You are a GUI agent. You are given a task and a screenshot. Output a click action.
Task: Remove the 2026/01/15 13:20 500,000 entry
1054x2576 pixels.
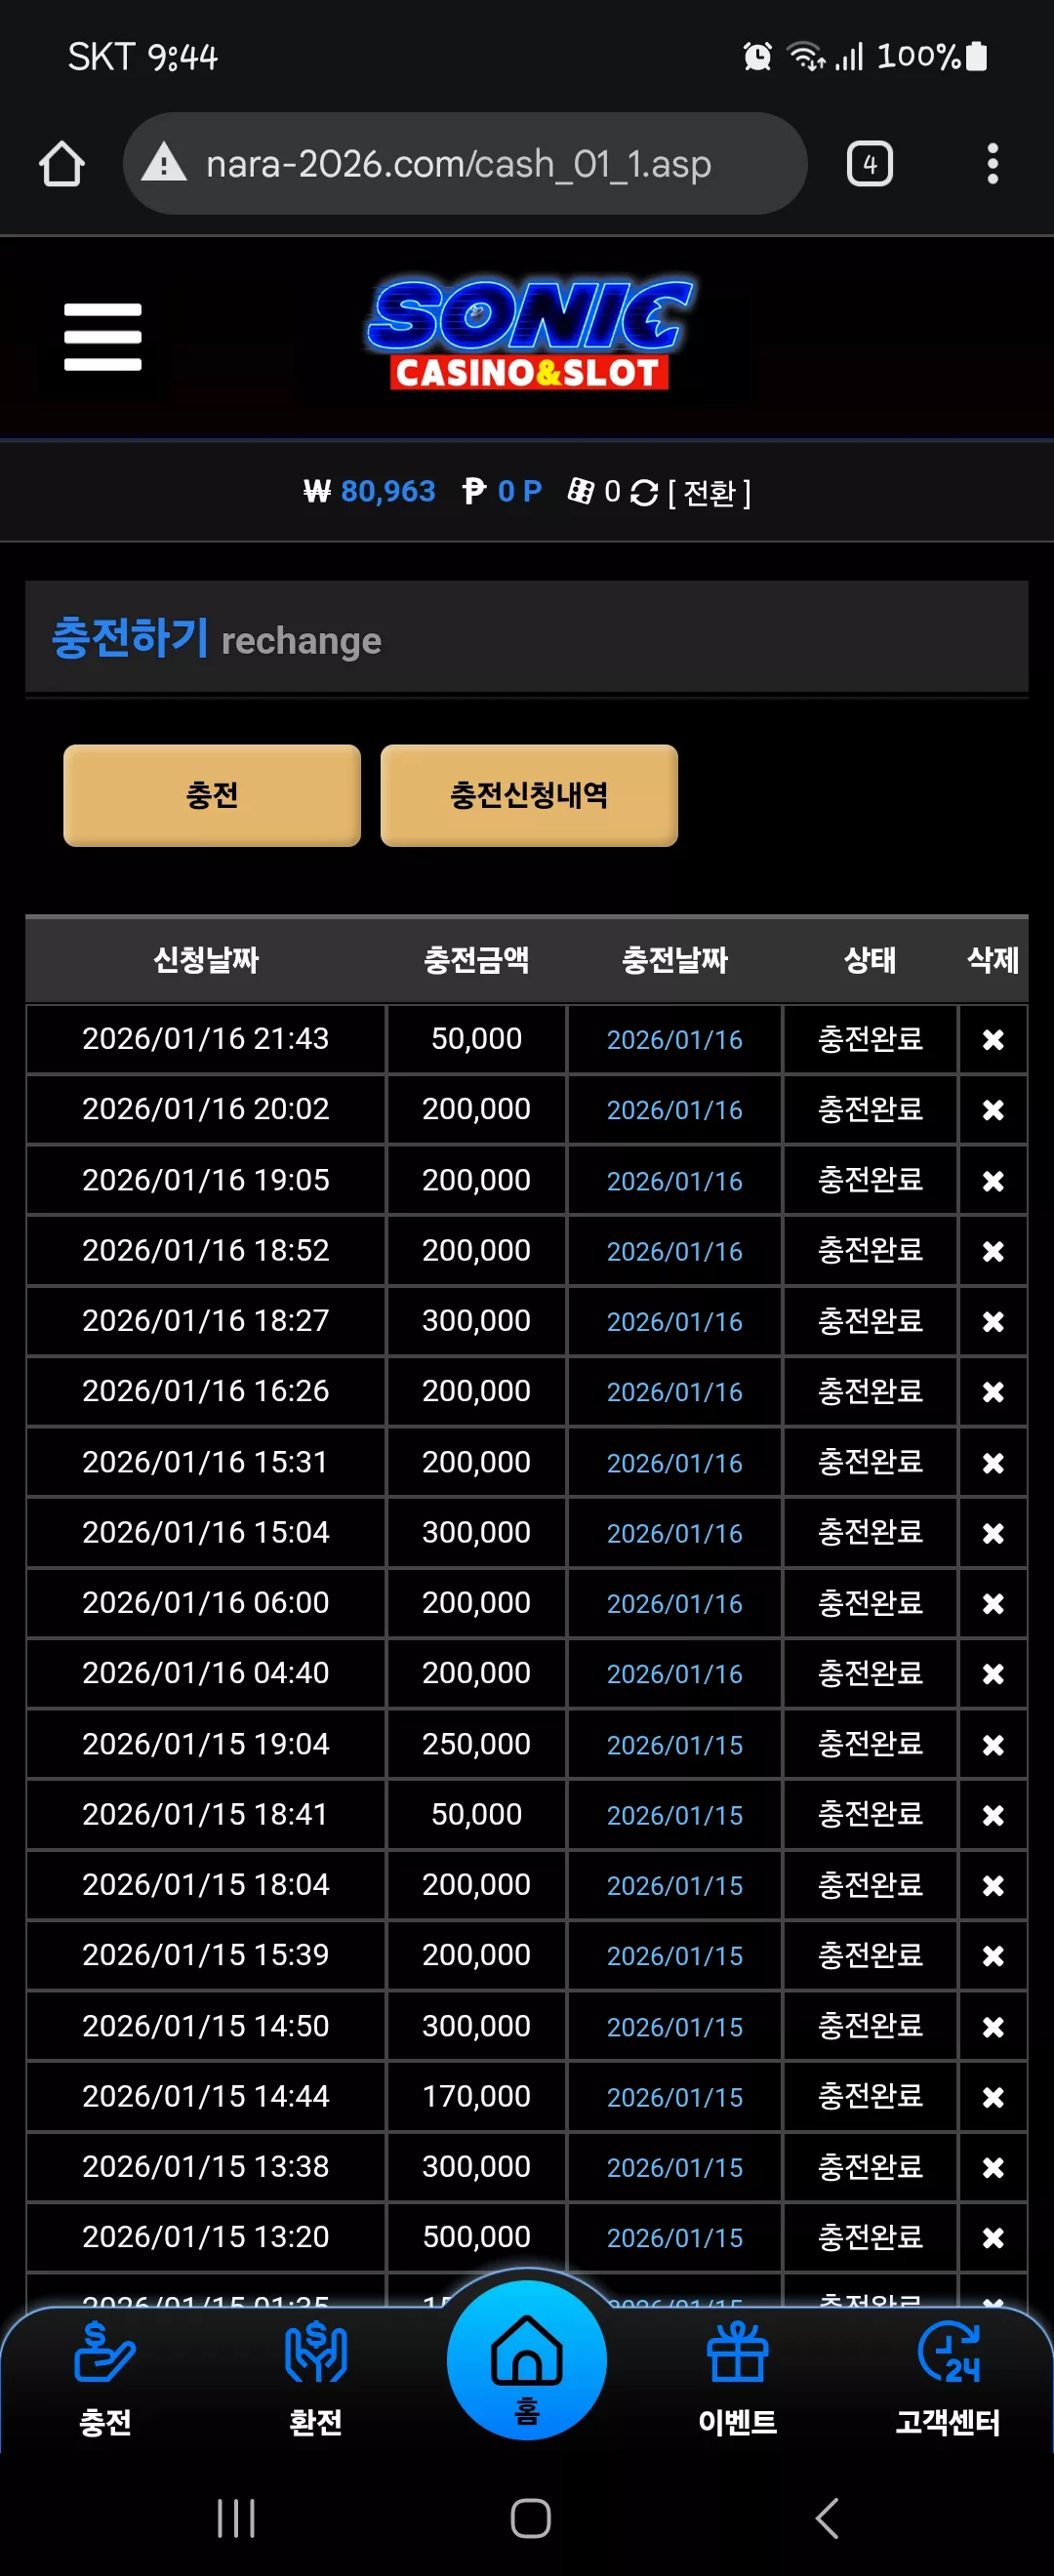992,2238
